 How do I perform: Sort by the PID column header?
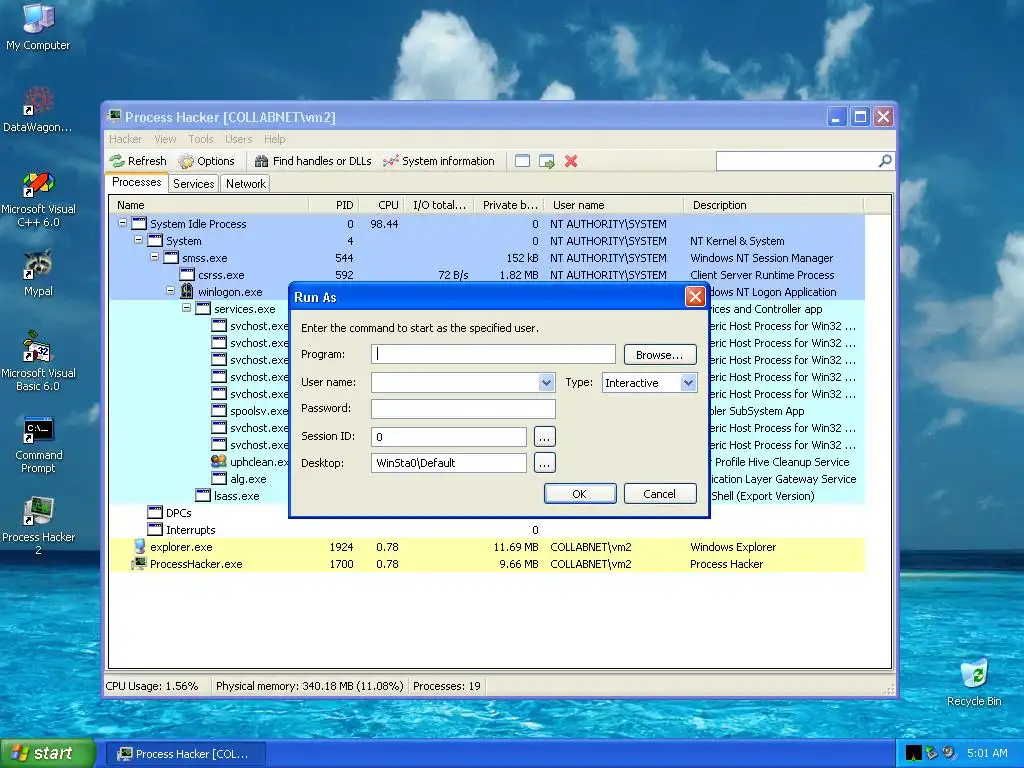point(334,205)
